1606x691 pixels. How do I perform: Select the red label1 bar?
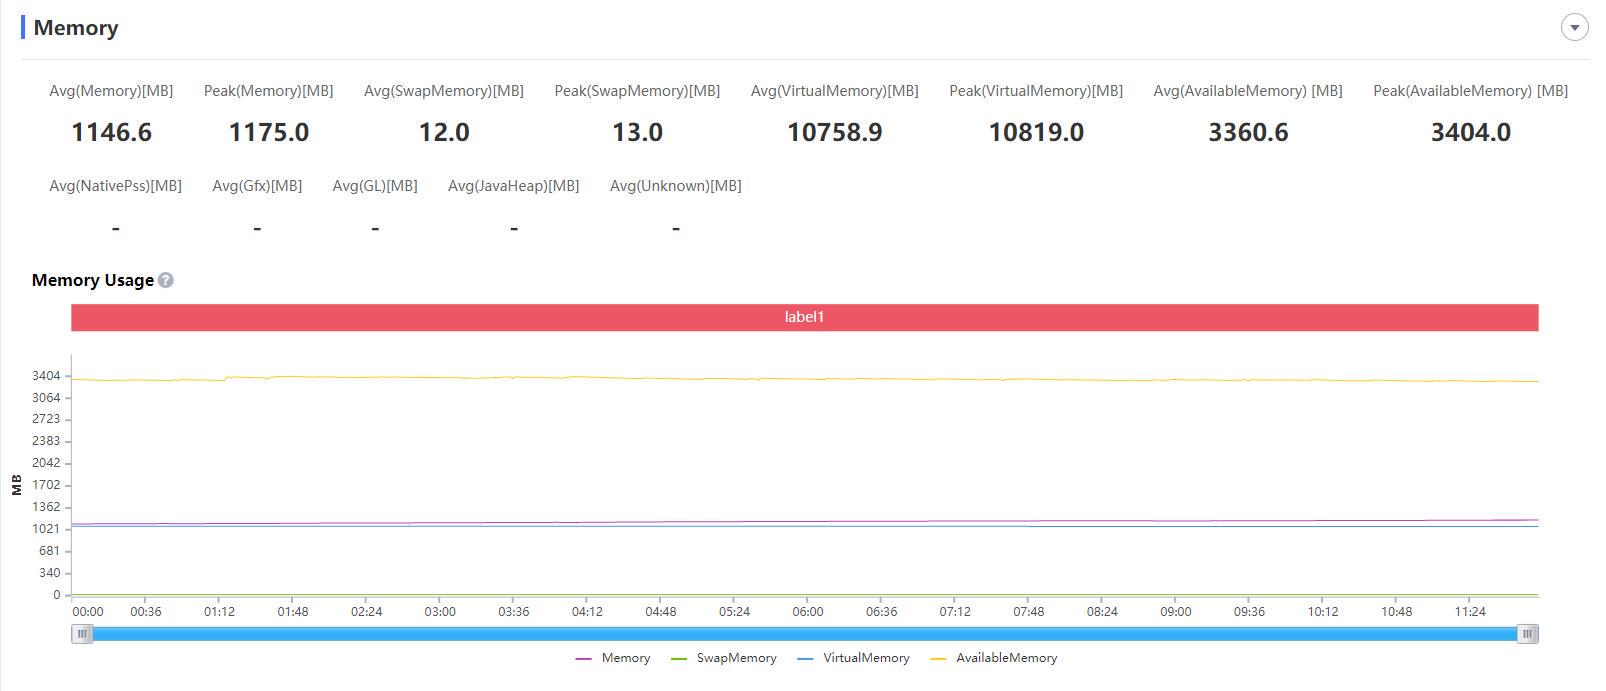804,317
